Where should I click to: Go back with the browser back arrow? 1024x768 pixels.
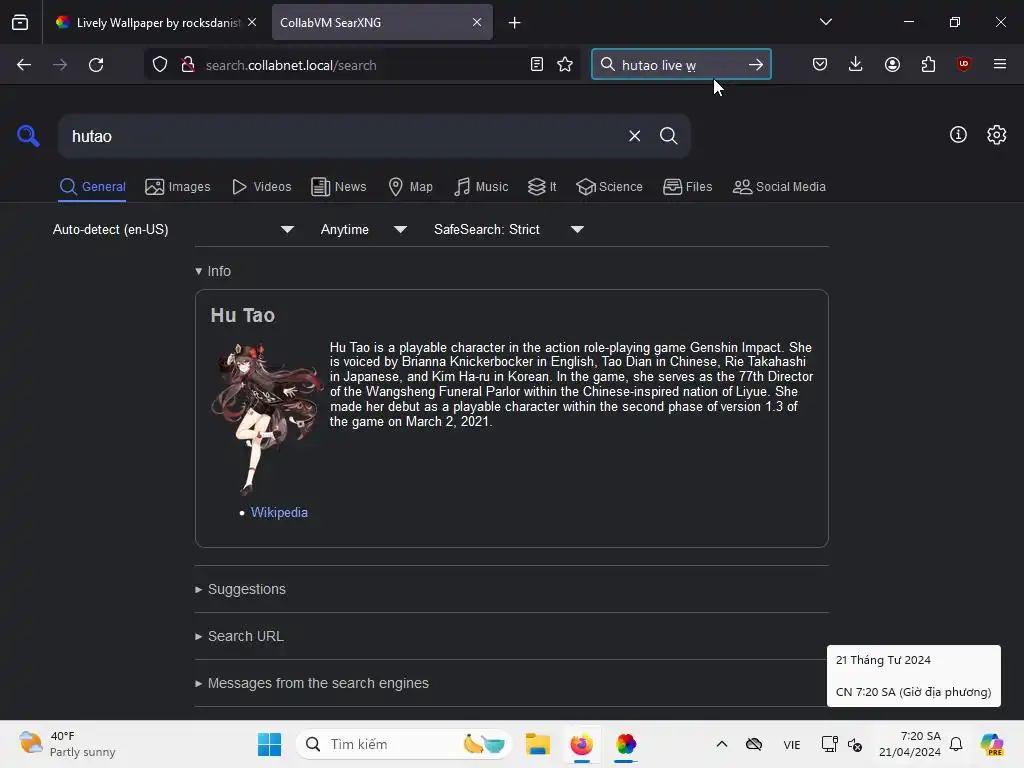pos(24,65)
